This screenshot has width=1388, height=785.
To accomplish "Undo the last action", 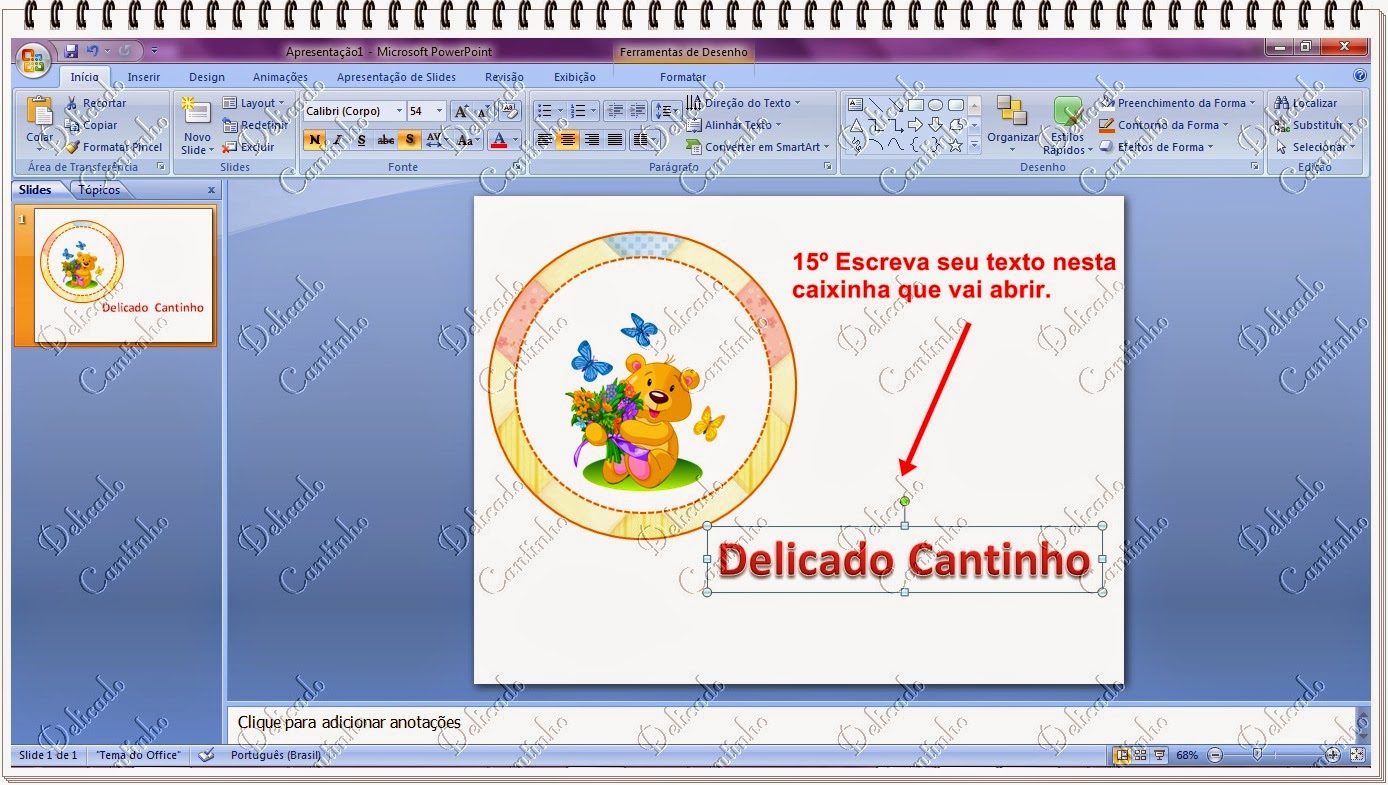I will (x=93, y=51).
